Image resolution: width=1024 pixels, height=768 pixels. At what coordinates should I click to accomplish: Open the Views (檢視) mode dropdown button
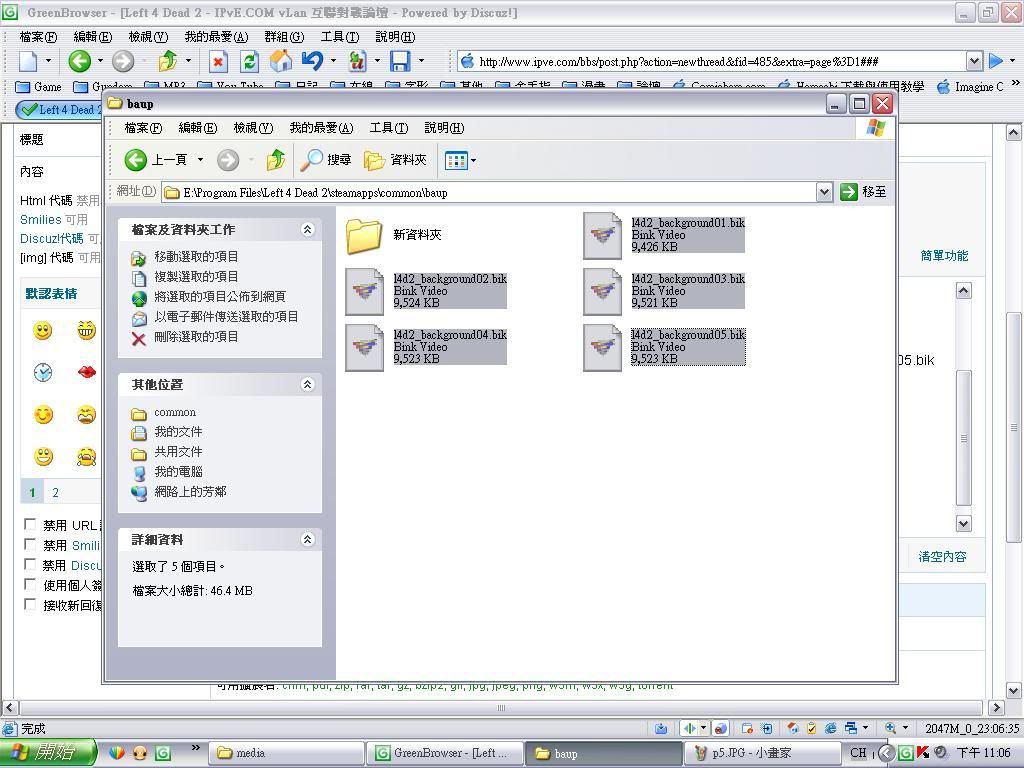click(460, 160)
